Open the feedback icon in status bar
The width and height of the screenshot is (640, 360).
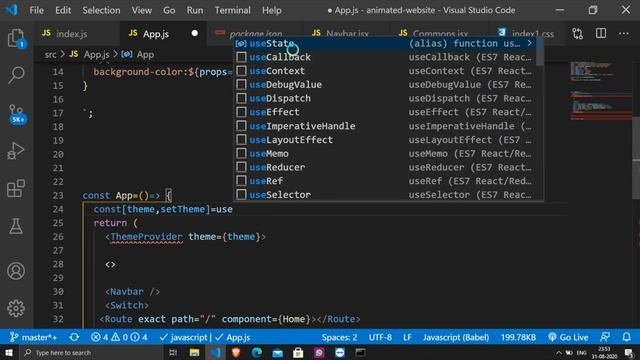coord(605,337)
